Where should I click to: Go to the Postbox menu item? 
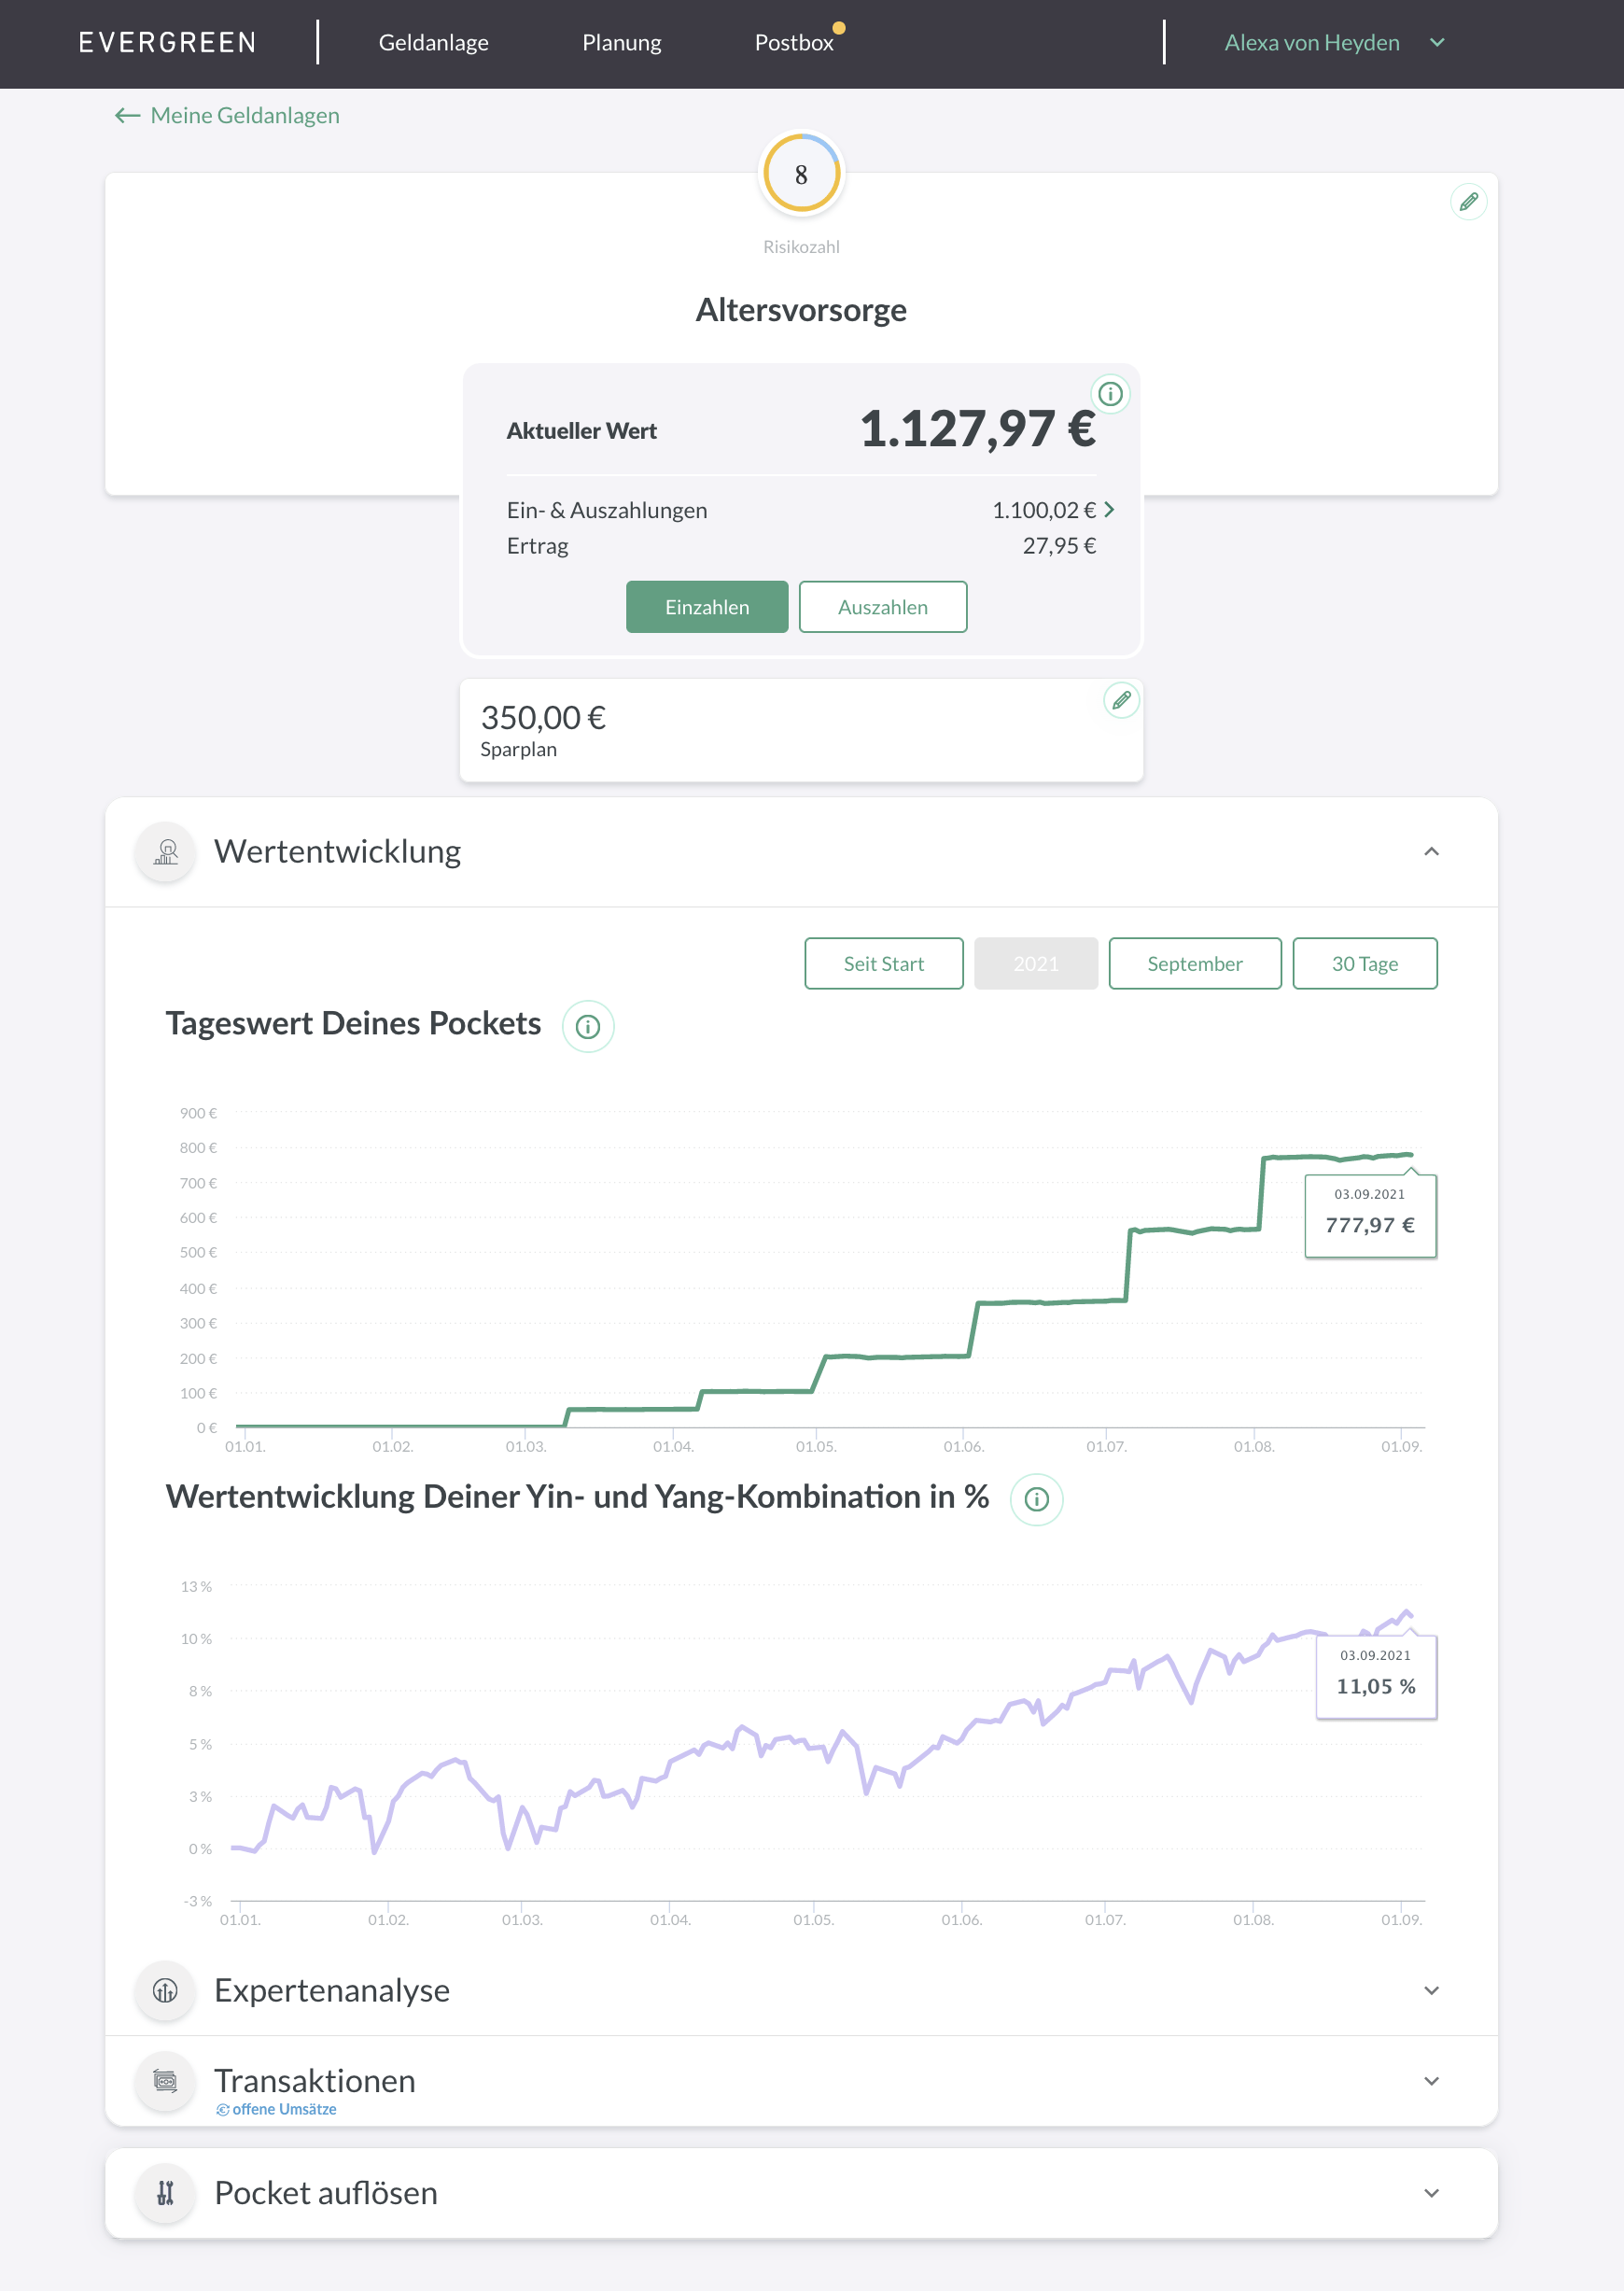click(x=793, y=43)
